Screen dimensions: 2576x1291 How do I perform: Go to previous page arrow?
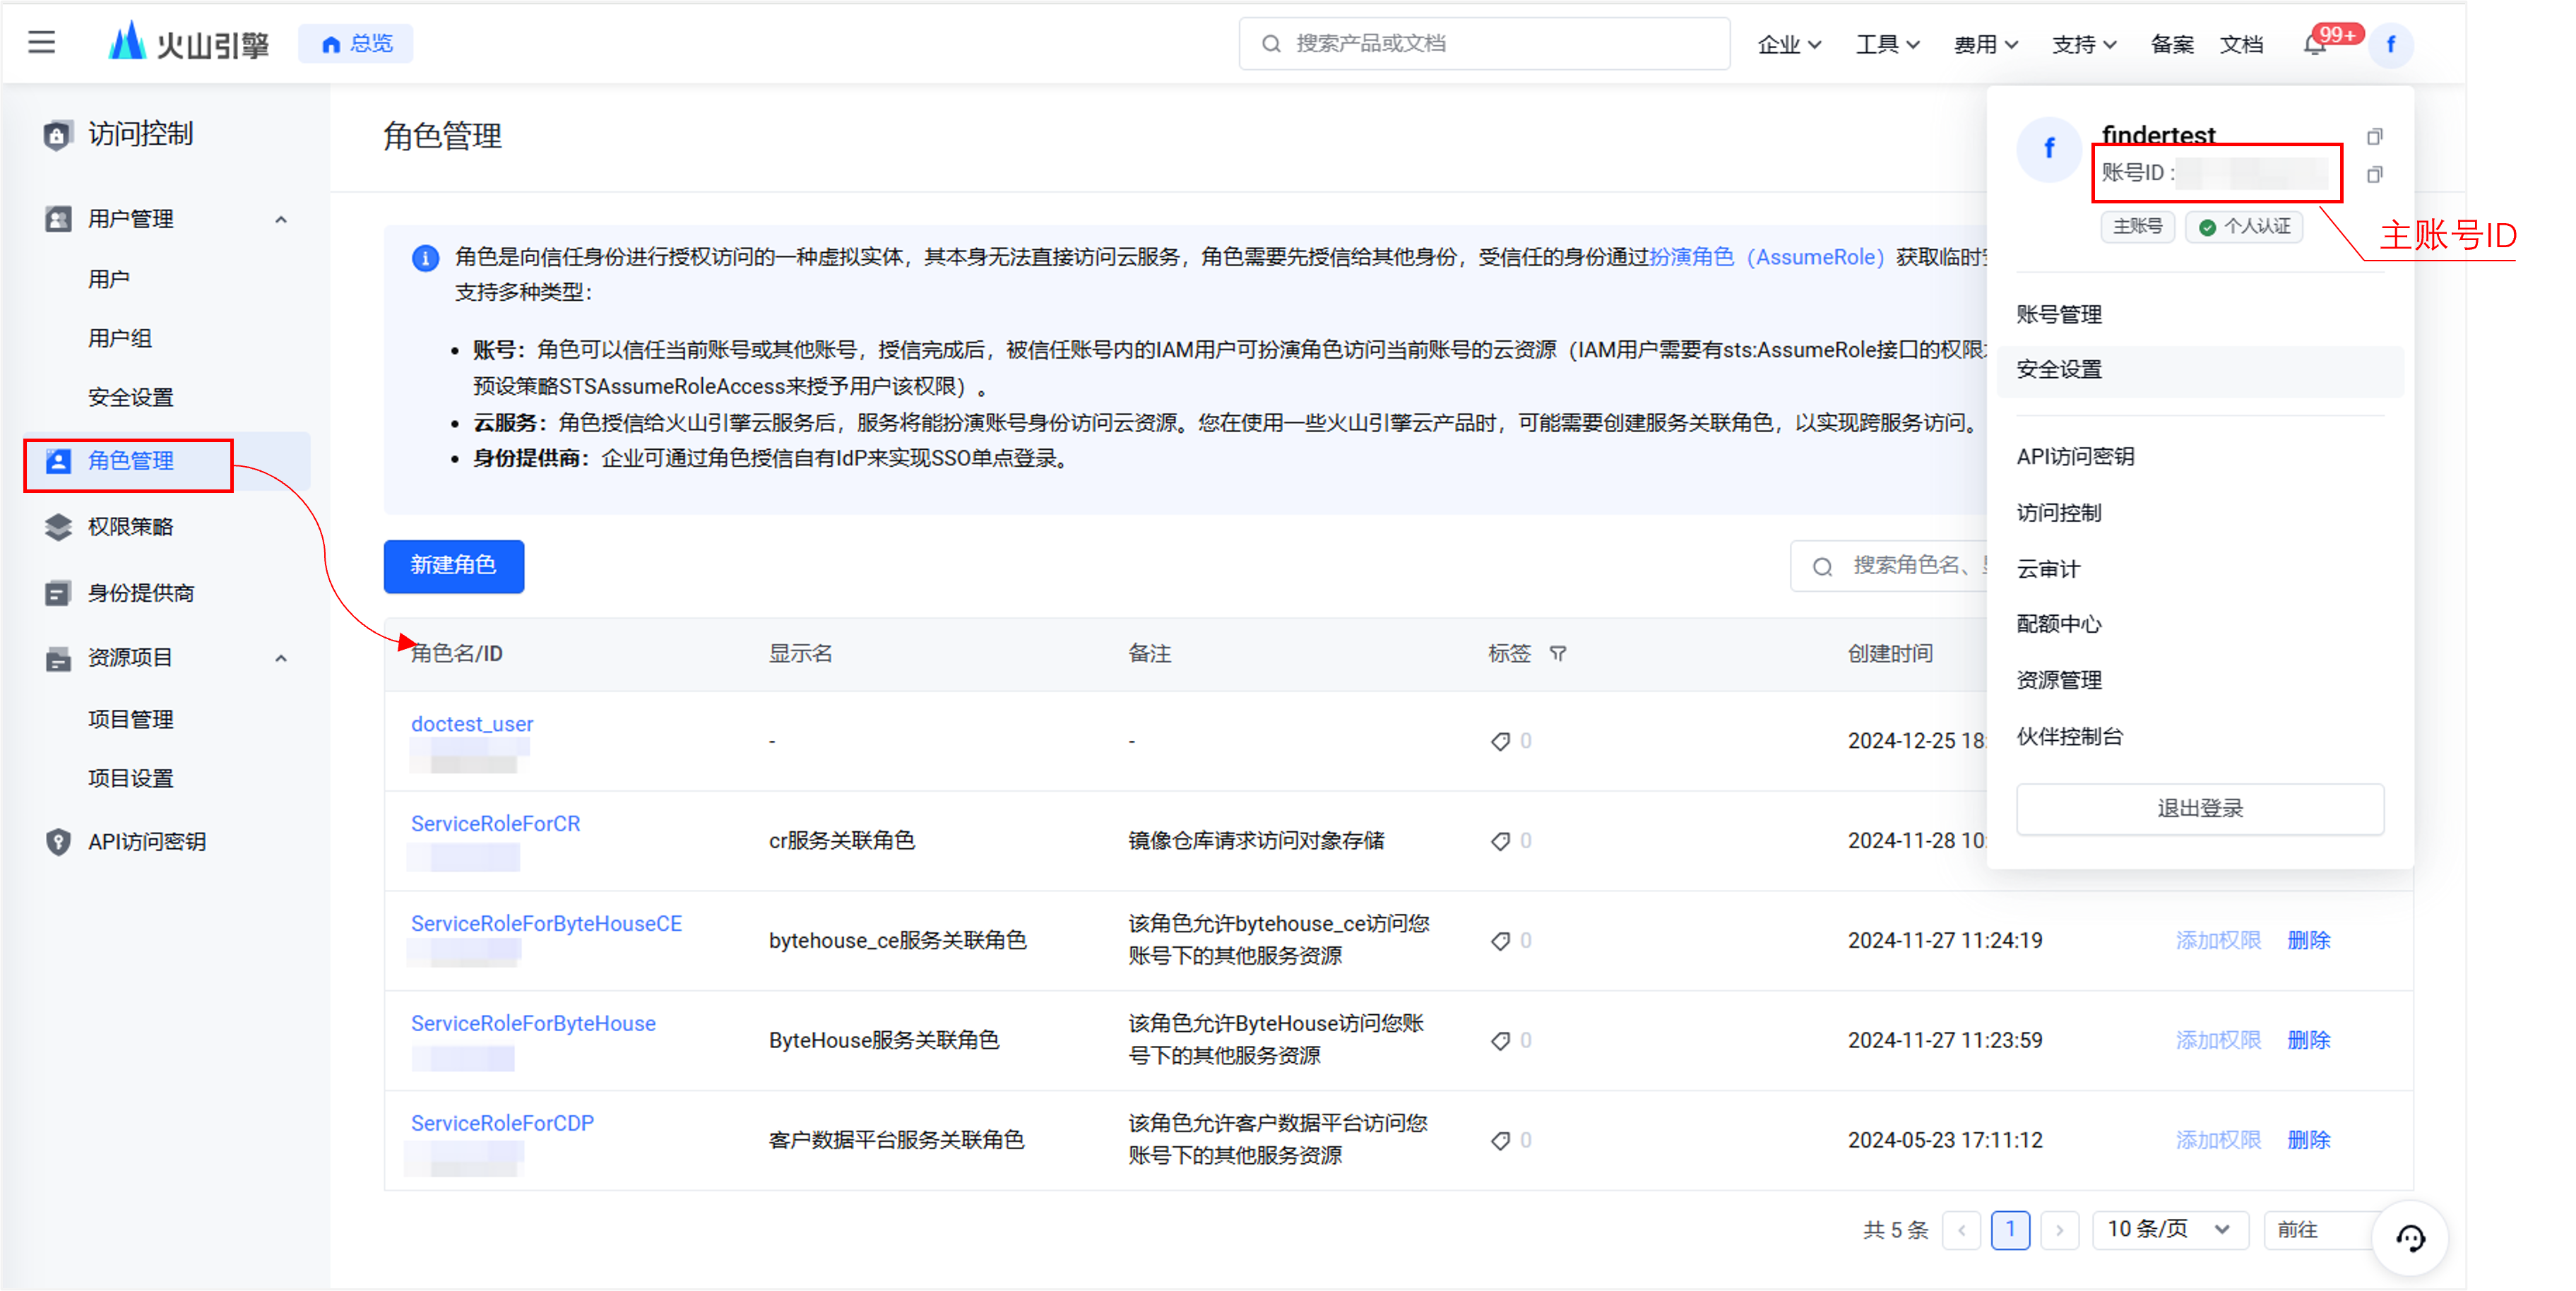click(1961, 1230)
